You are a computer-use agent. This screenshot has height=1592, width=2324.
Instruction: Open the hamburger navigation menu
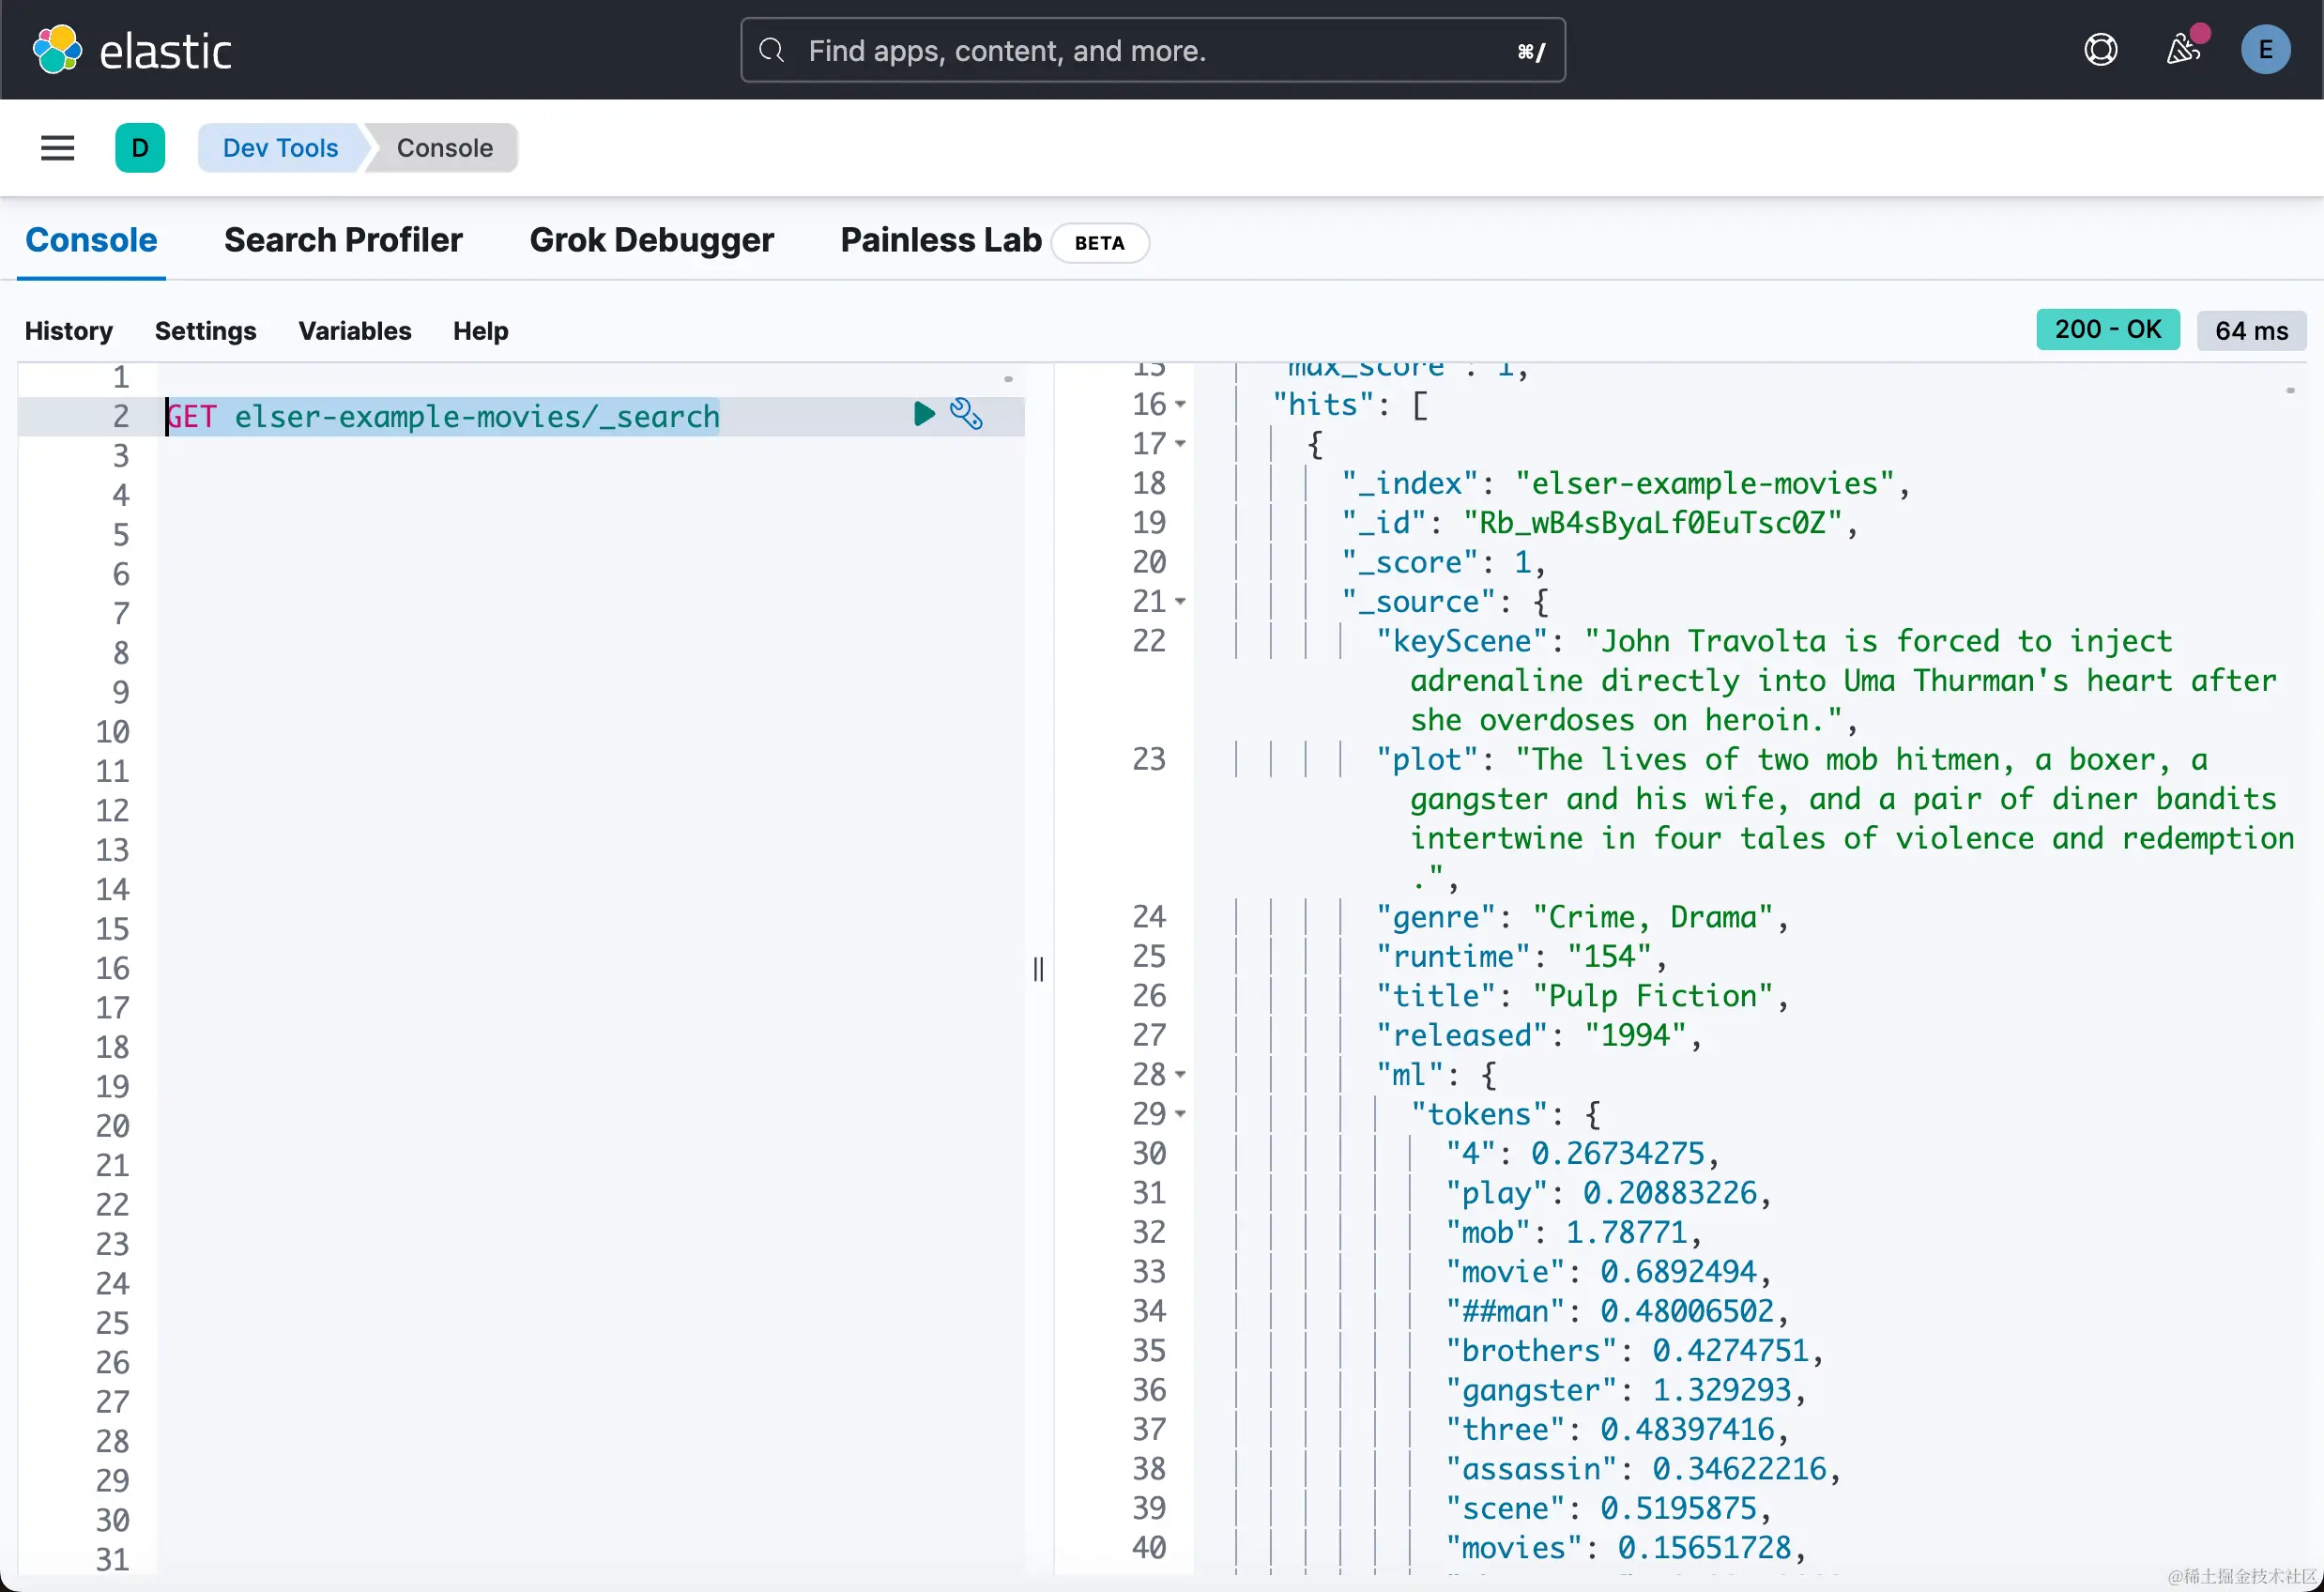point(57,148)
